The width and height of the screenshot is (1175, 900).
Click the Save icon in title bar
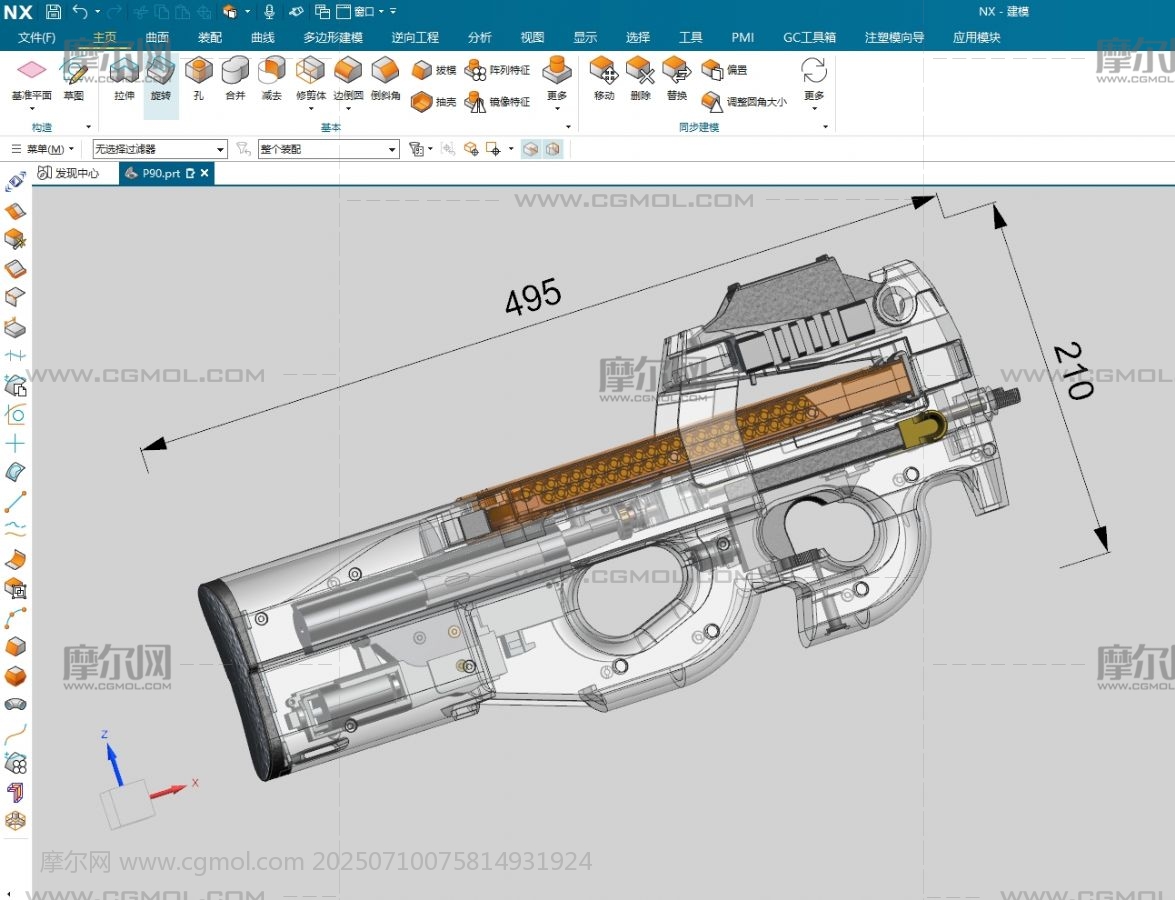(53, 11)
